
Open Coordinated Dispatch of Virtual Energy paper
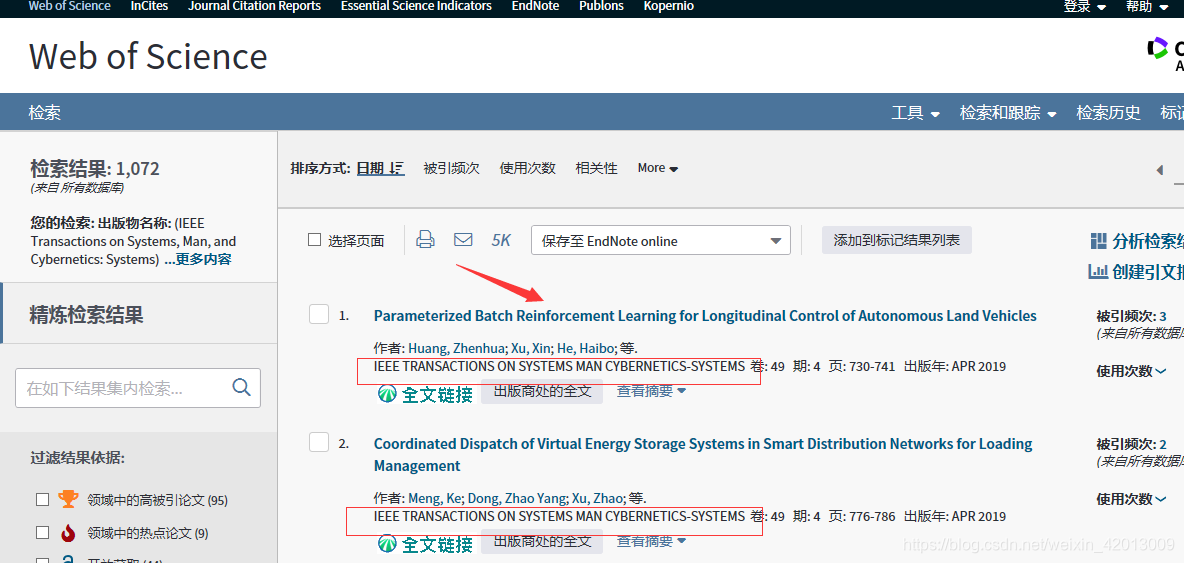pyautogui.click(x=703, y=454)
